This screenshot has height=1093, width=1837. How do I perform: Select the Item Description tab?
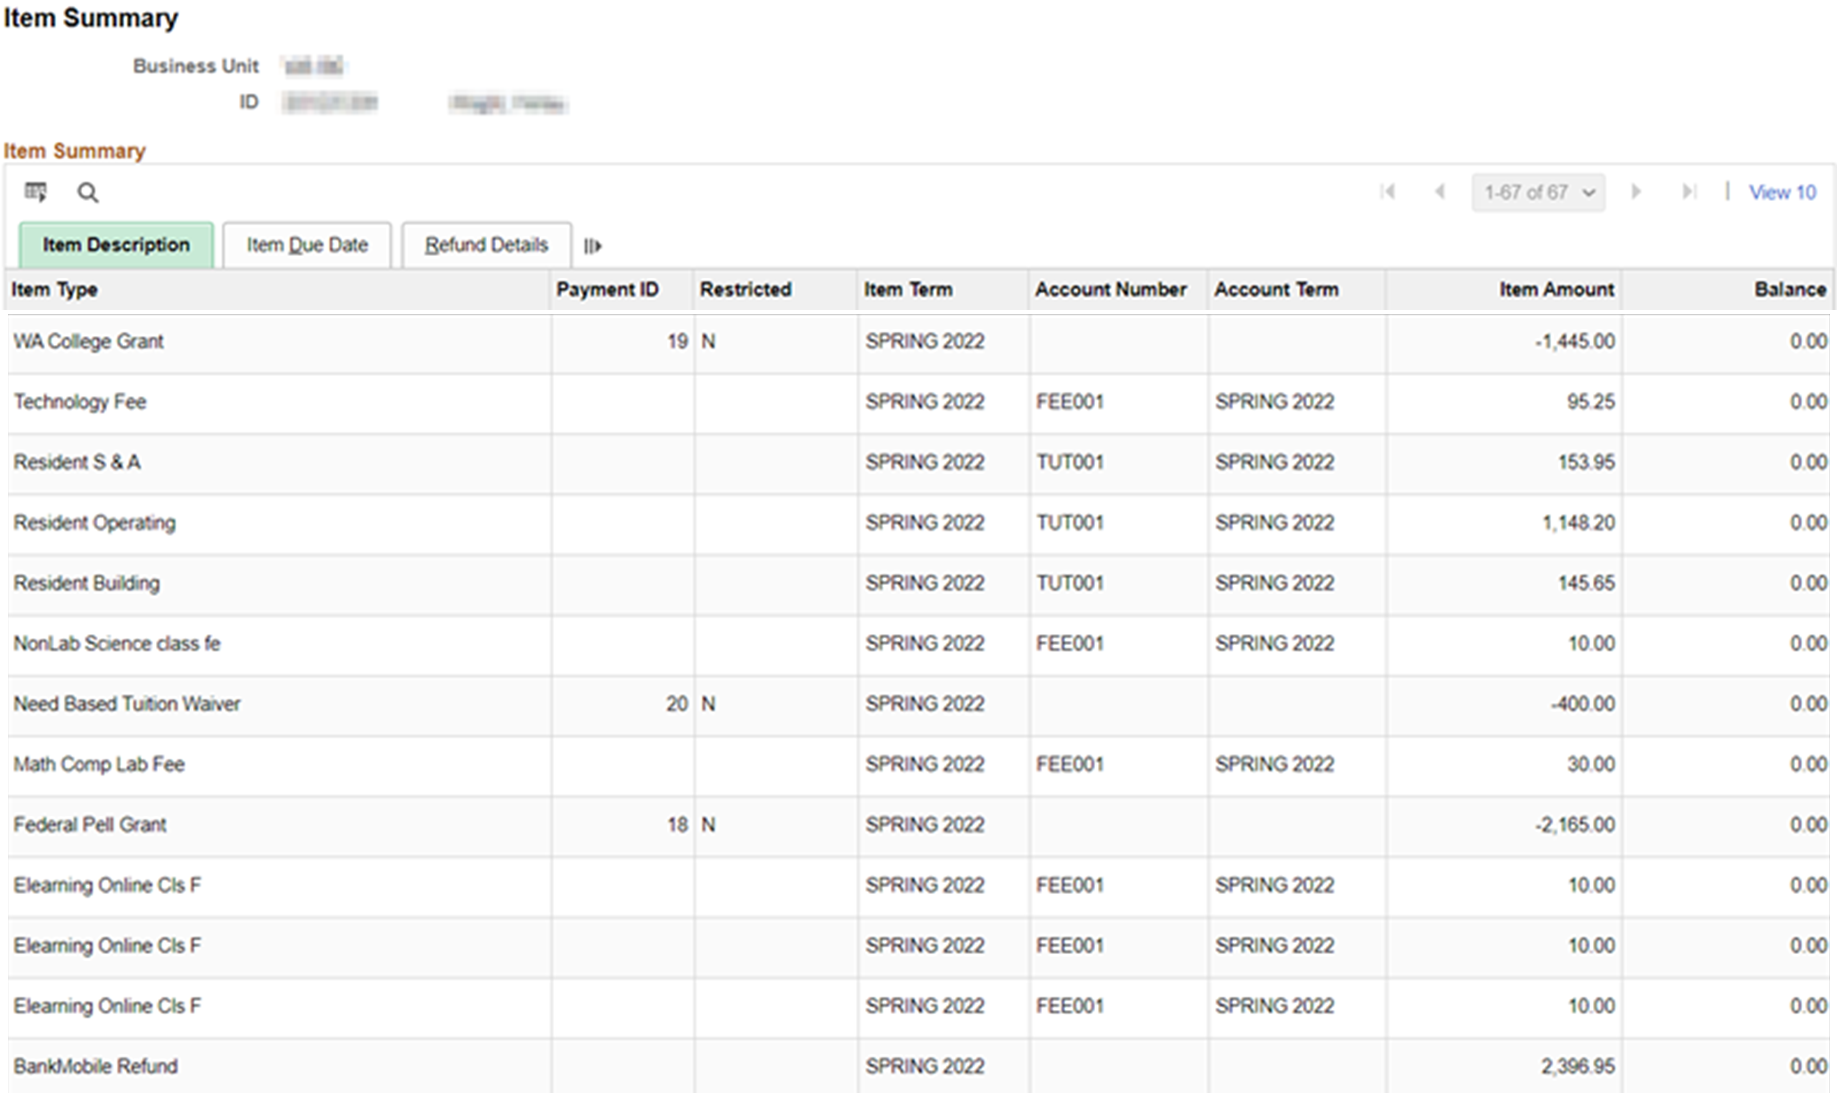[116, 245]
